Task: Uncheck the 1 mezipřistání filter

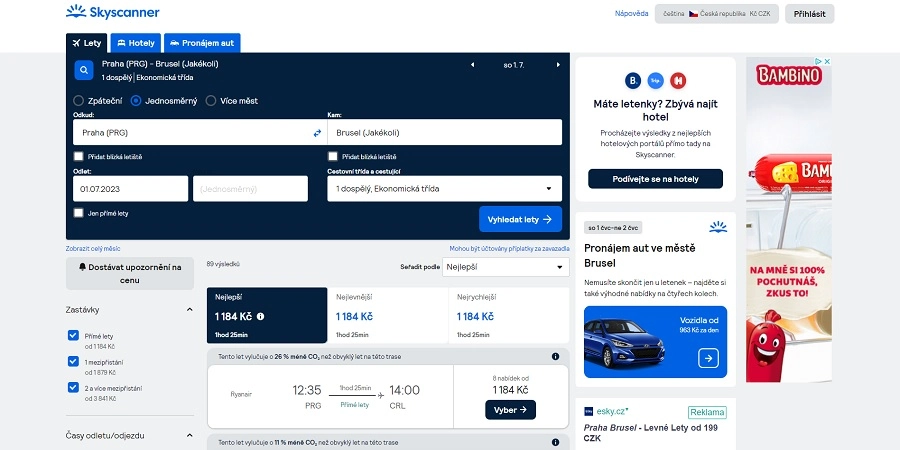Action: [73, 361]
